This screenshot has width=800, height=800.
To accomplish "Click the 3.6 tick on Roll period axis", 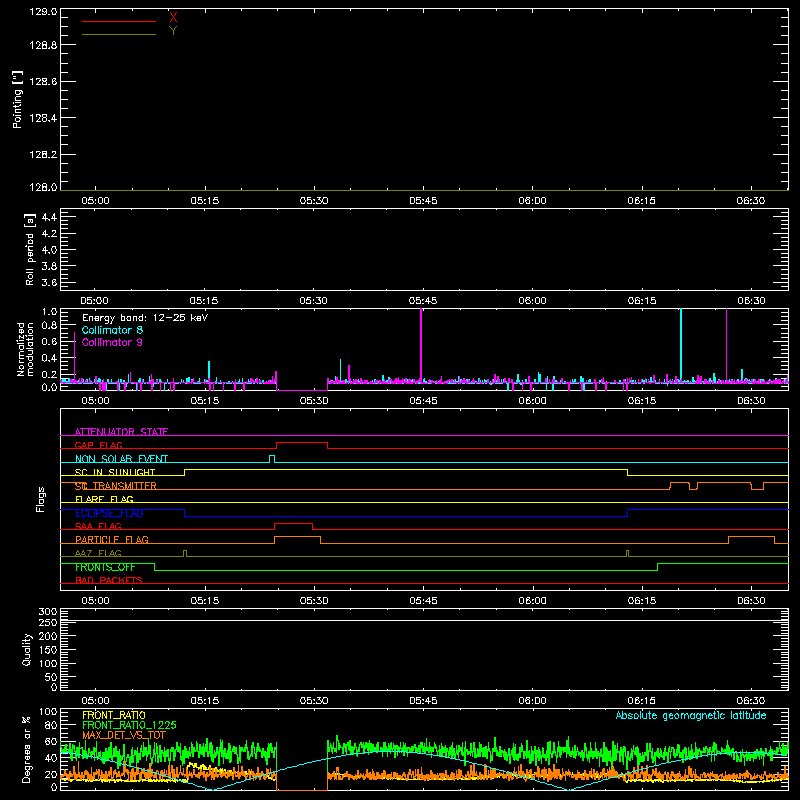I will click(x=49, y=282).
